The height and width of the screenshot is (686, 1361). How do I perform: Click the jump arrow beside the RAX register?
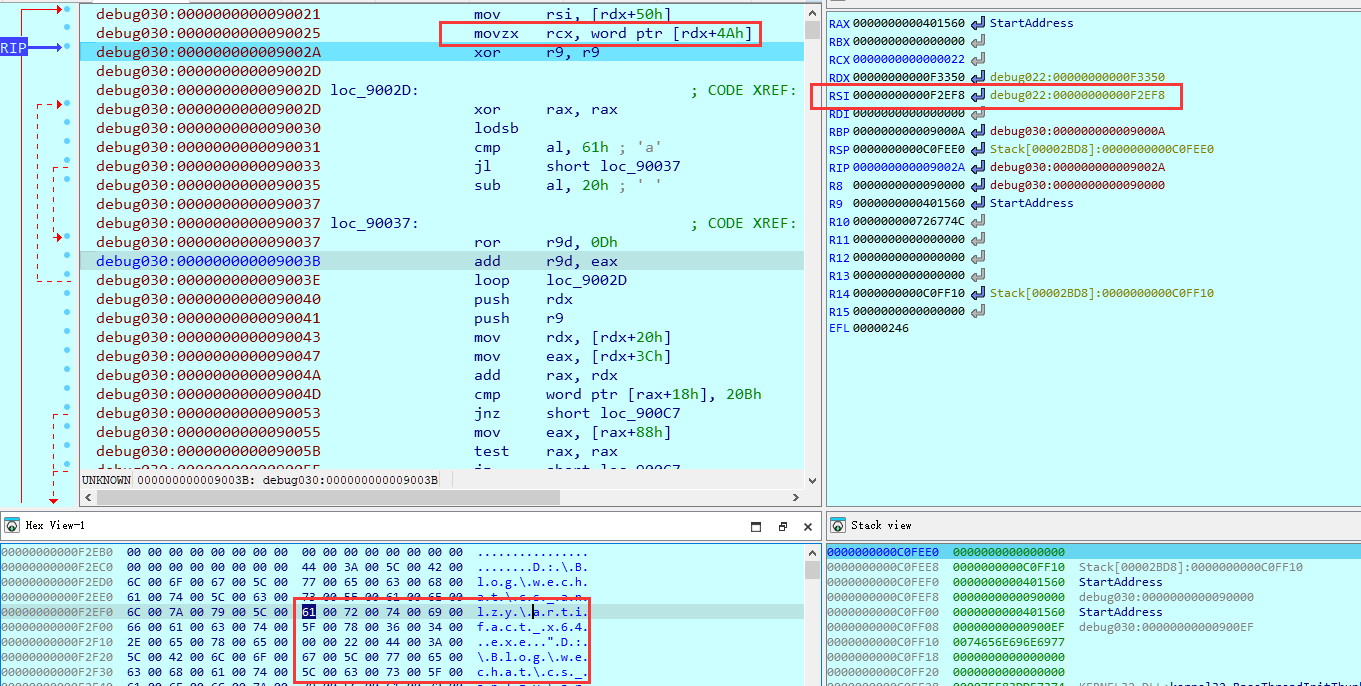coord(978,23)
